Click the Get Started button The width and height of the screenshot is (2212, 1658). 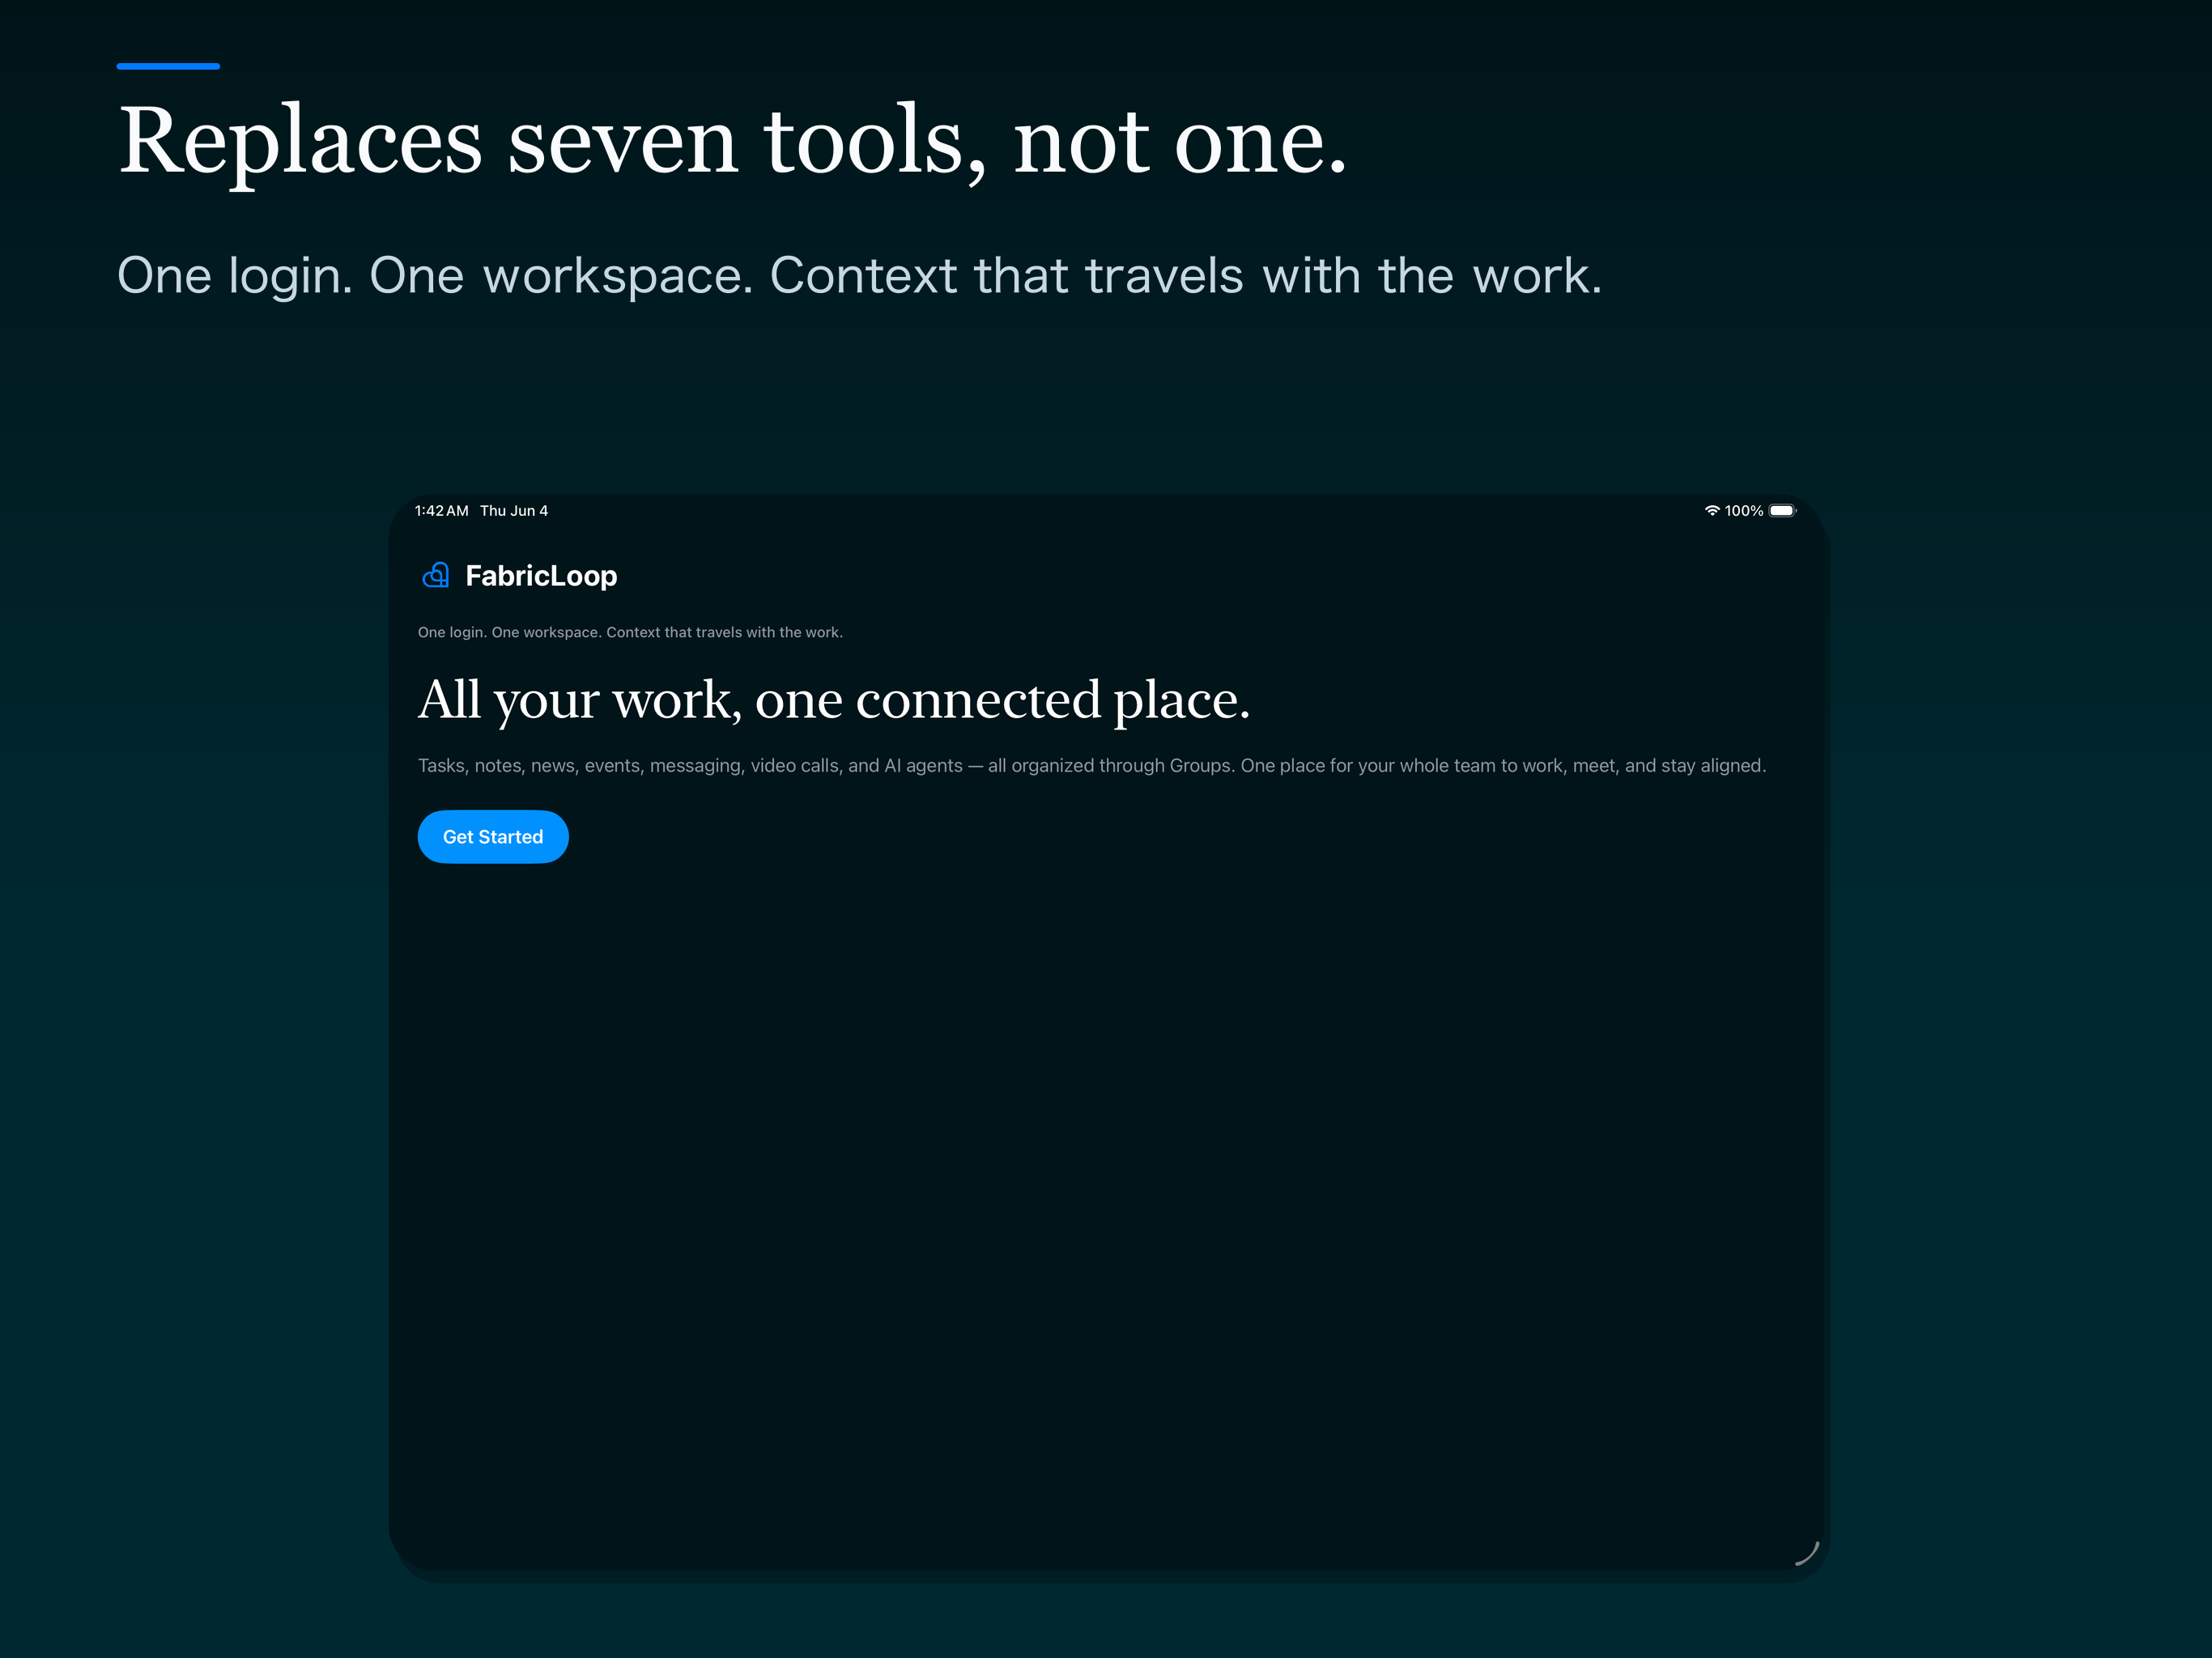pyautogui.click(x=493, y=837)
